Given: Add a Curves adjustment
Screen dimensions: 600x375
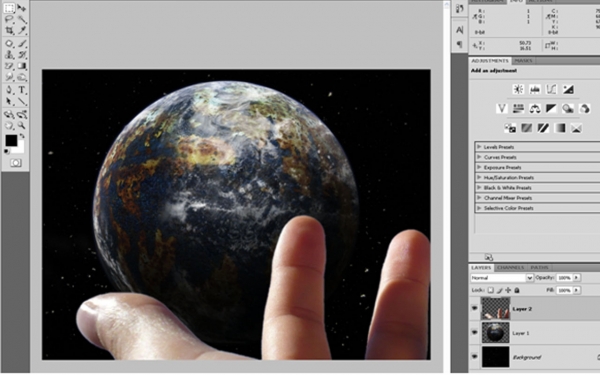Looking at the screenshot, I should click(x=551, y=90).
